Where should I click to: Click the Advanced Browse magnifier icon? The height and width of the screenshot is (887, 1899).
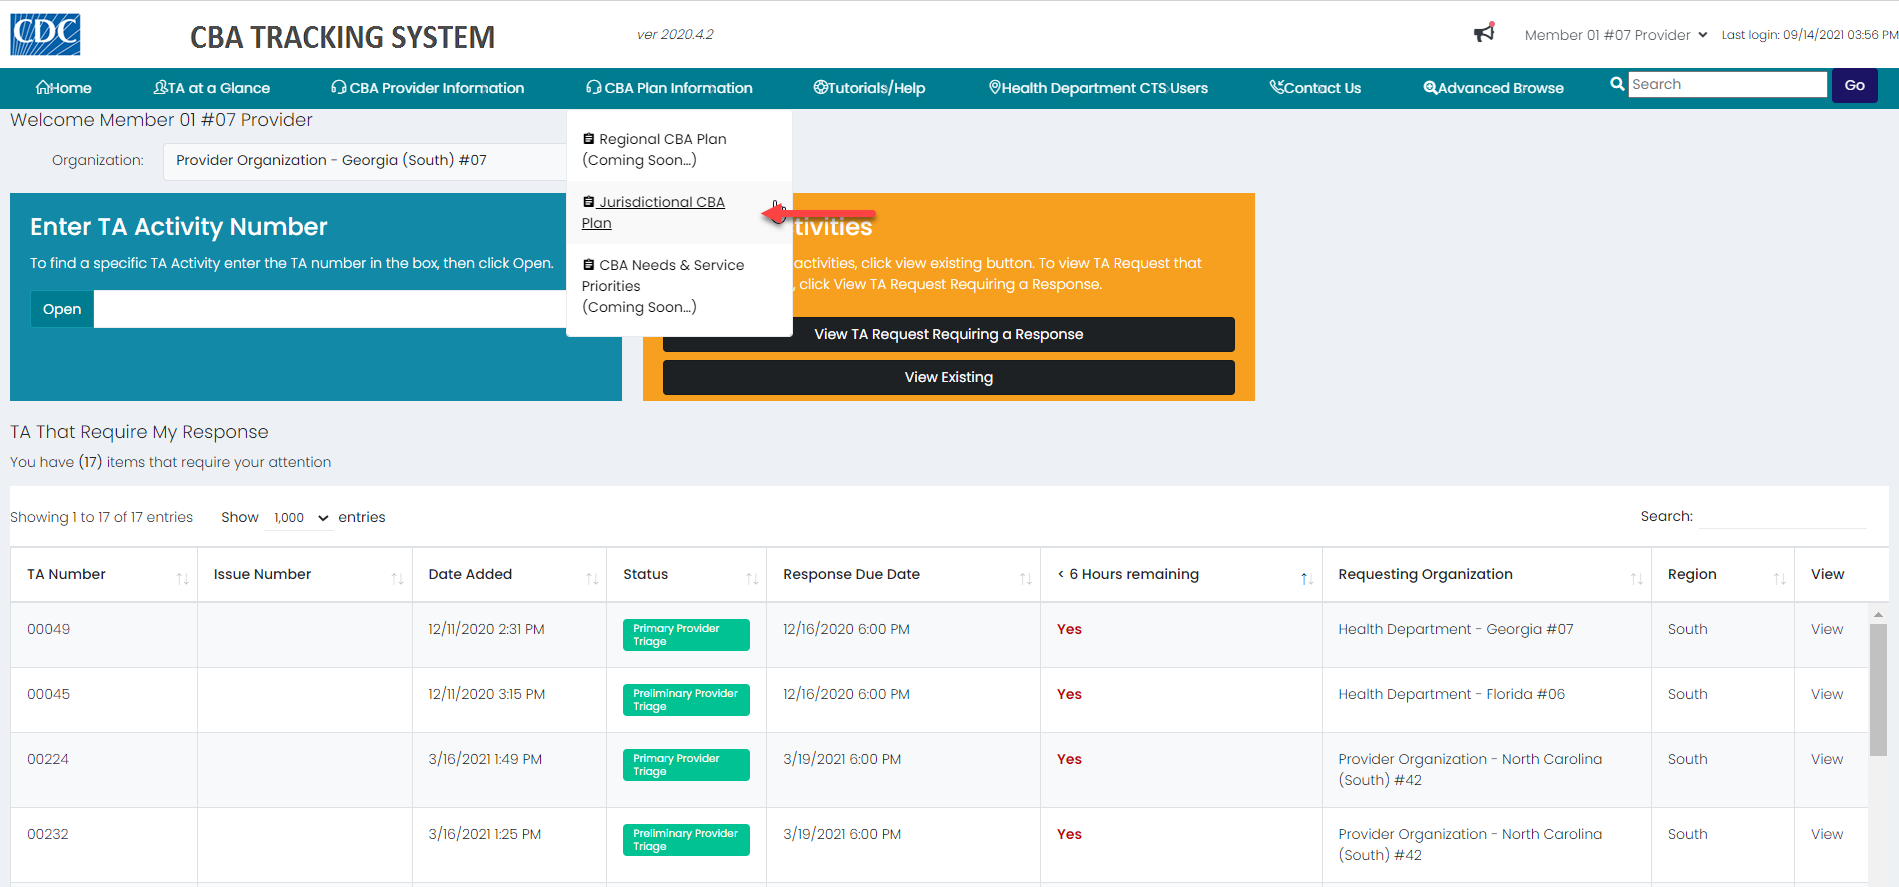(x=1430, y=88)
